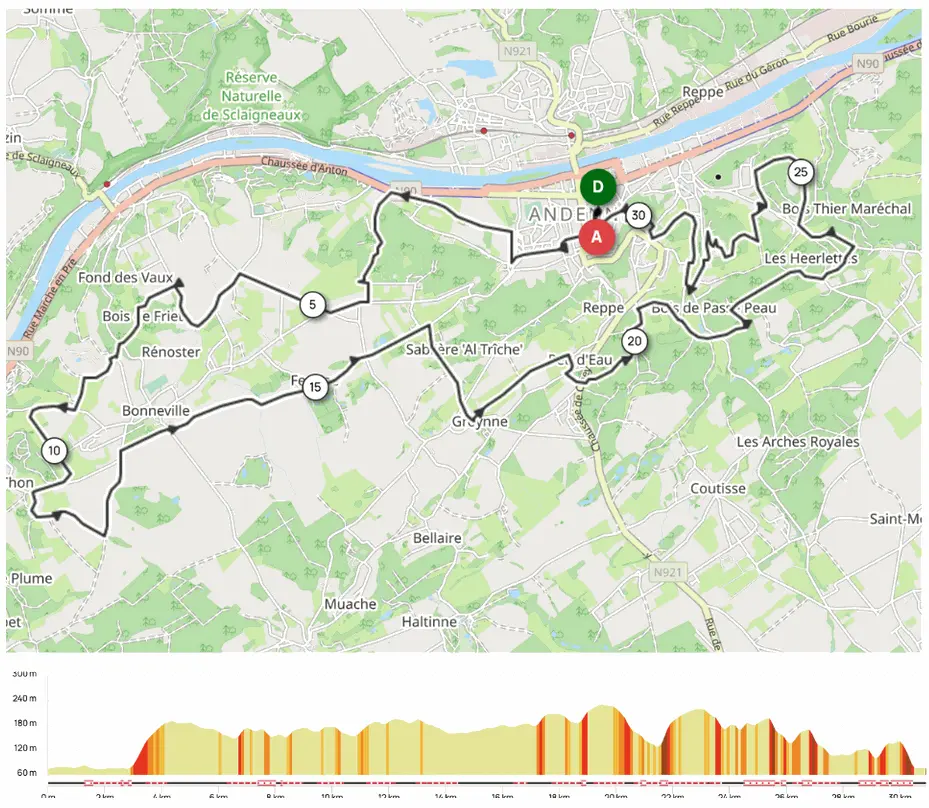Click the Bonneville place label
This screenshot has width=929, height=808.
coord(156,411)
